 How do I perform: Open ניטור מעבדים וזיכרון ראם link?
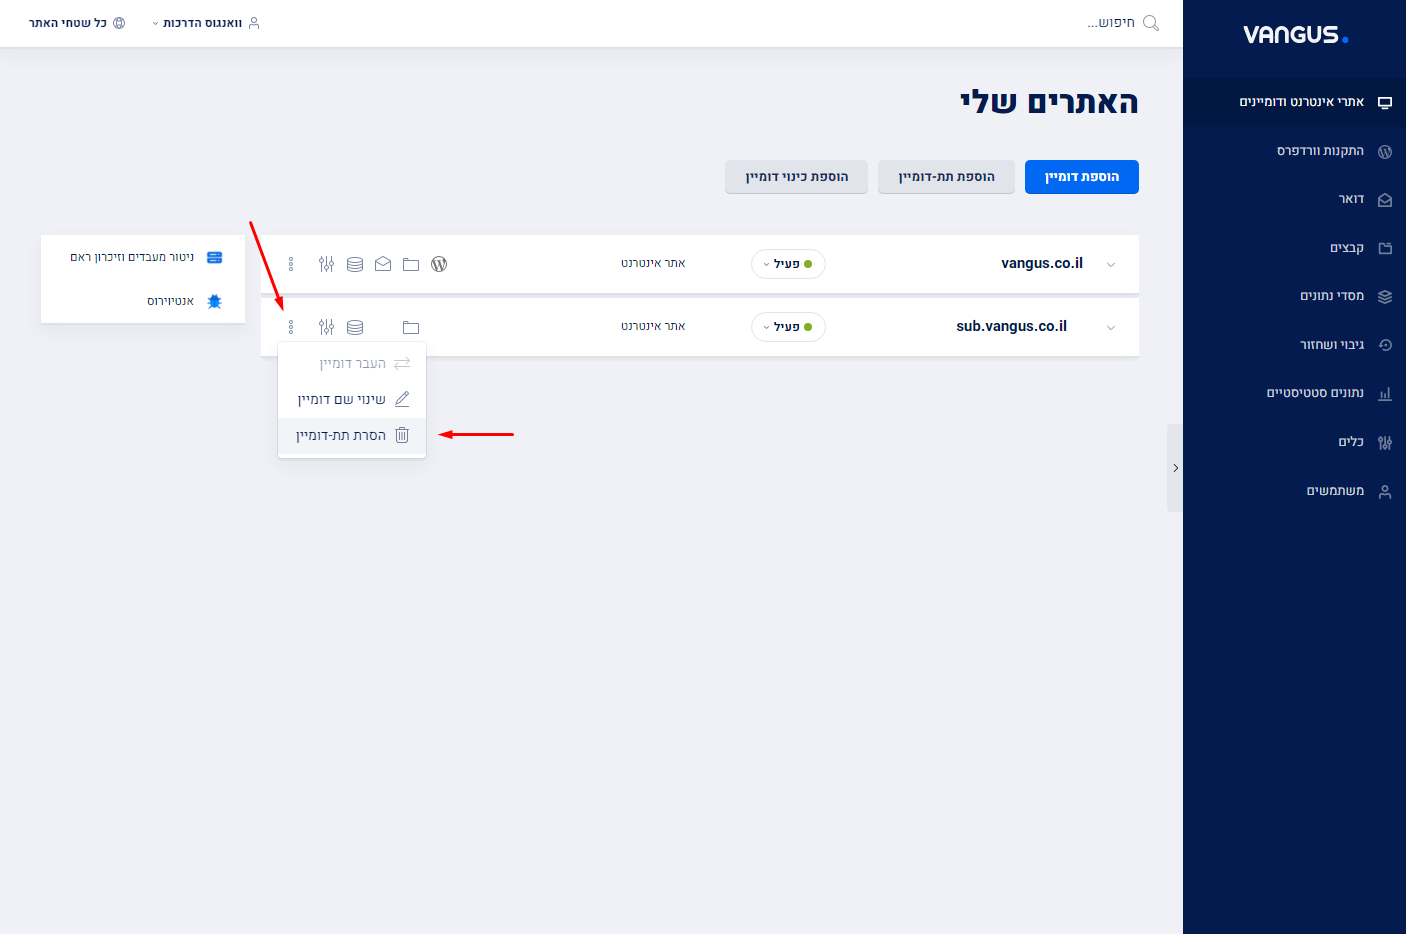pyautogui.click(x=132, y=257)
